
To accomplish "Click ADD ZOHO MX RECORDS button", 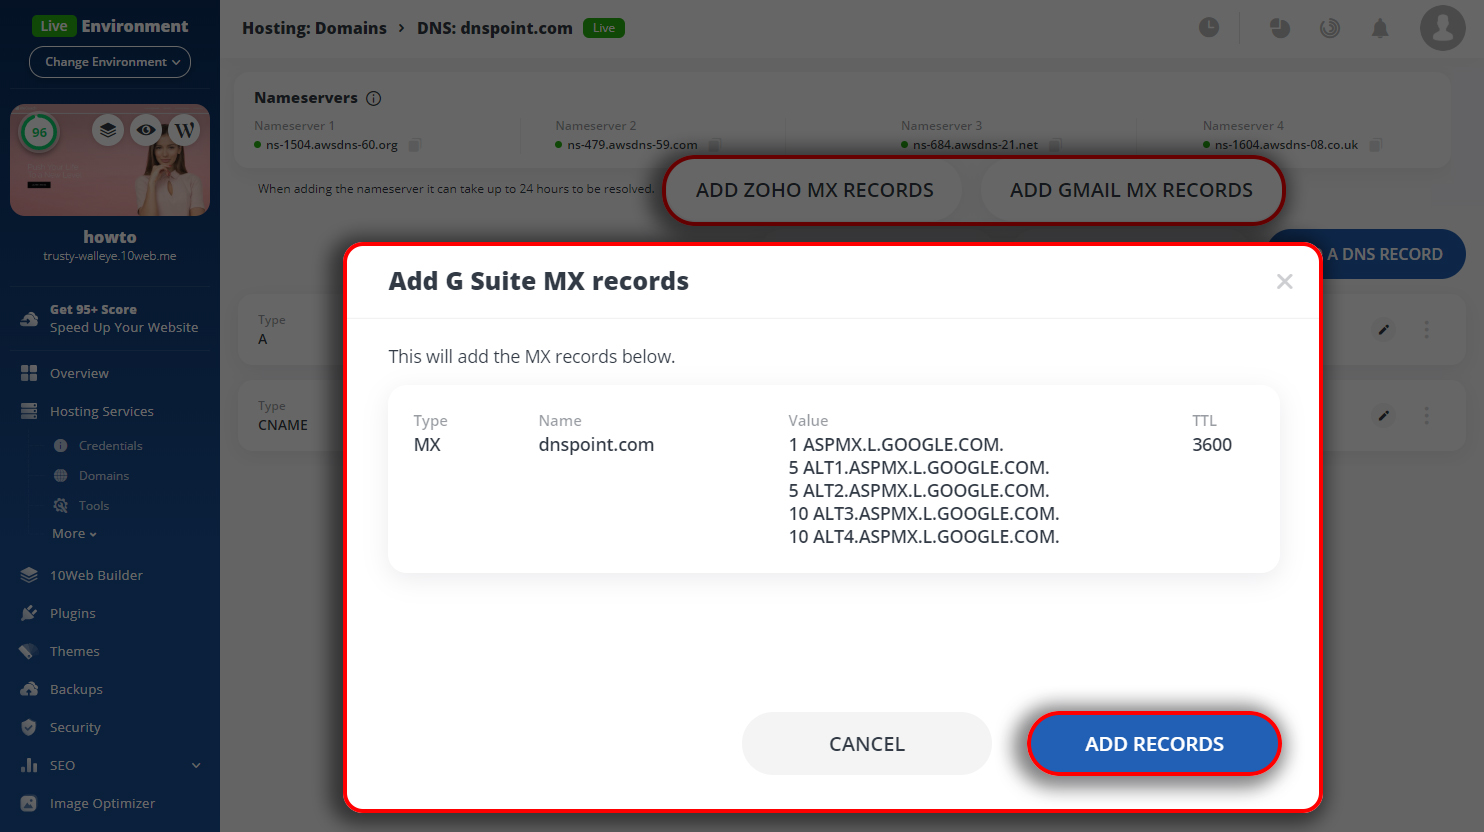I will pos(815,190).
